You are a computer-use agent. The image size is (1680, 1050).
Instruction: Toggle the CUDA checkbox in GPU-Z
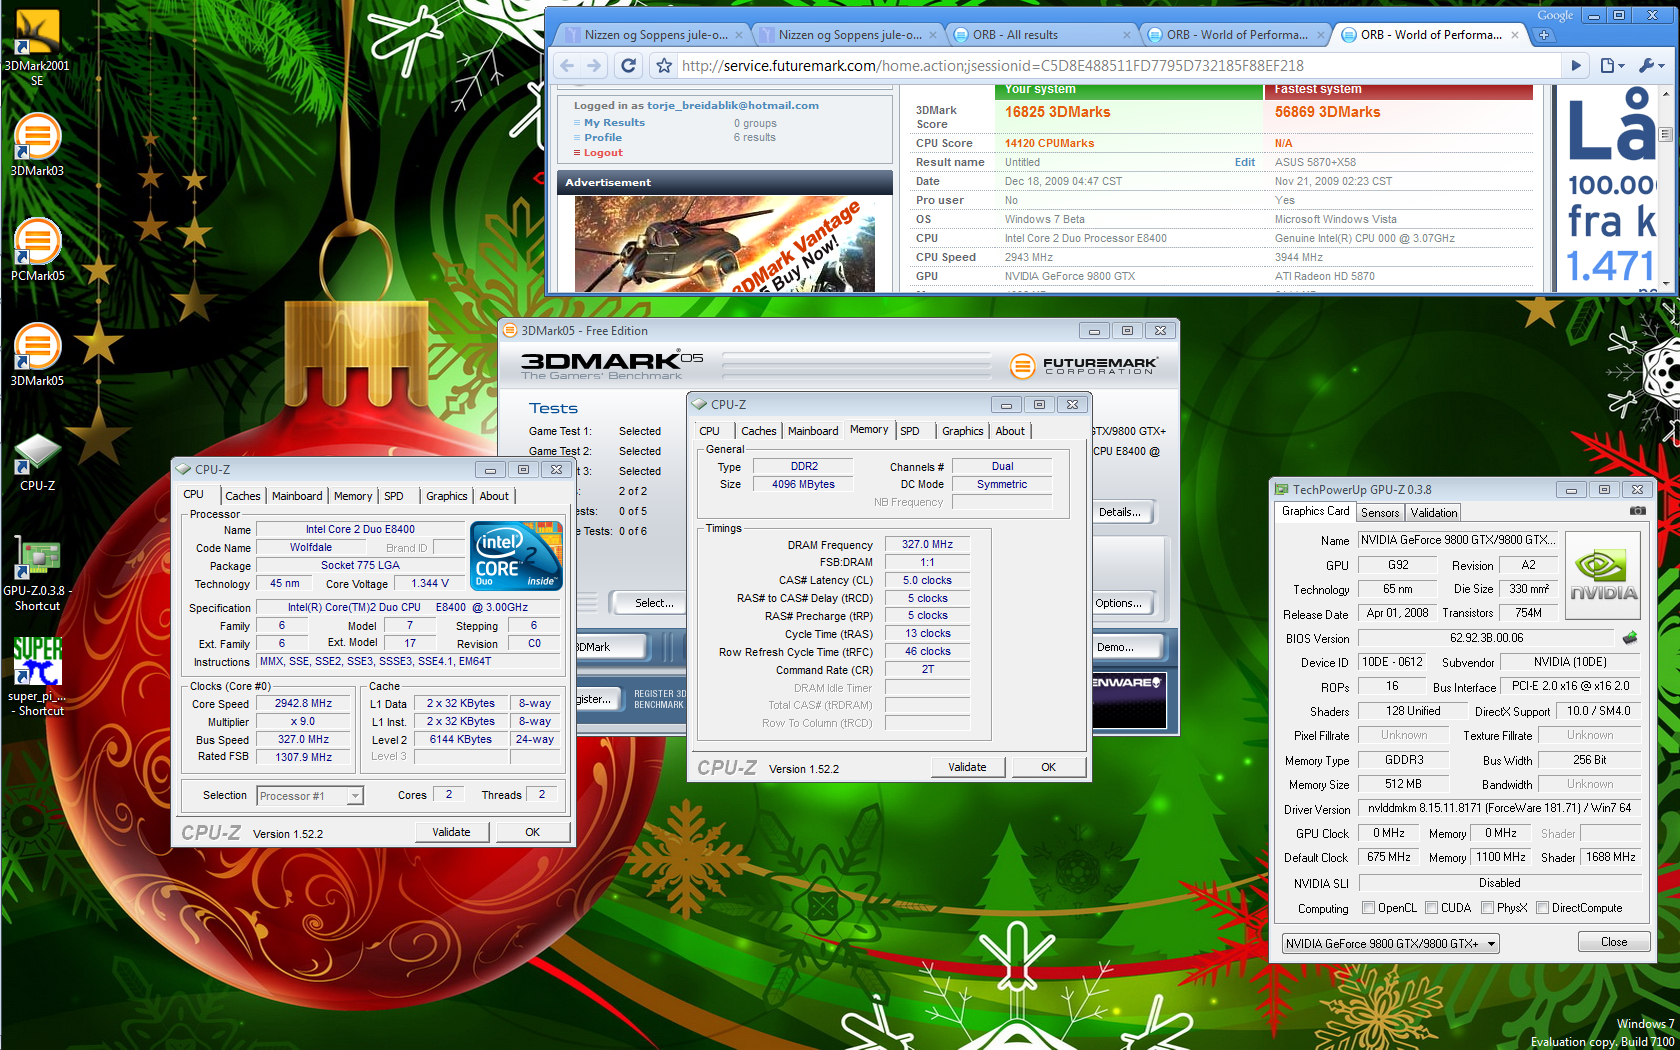click(x=1432, y=908)
